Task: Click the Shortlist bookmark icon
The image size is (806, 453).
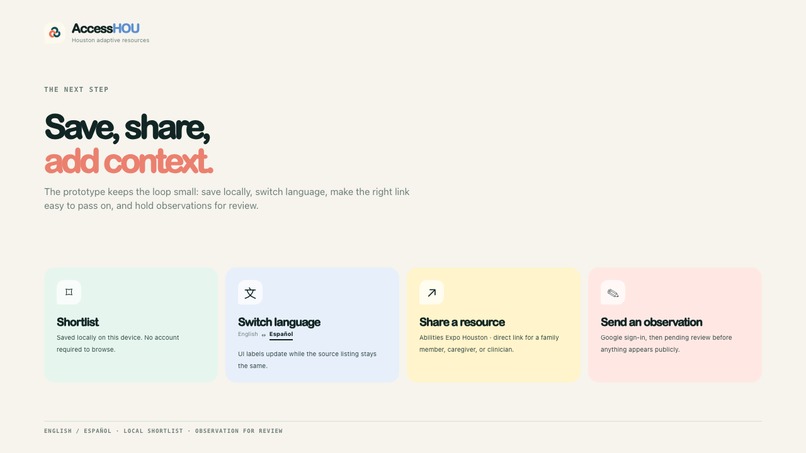Action: pos(69,292)
